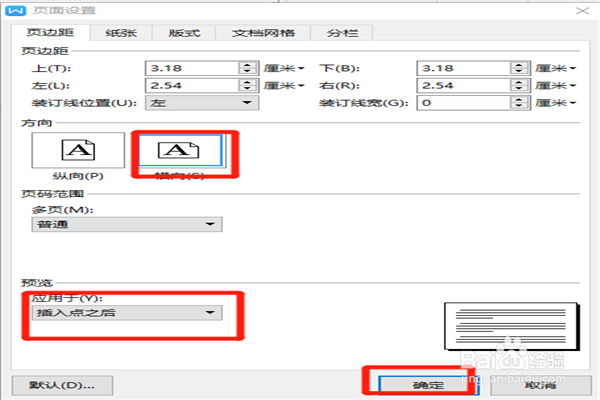Screen dimensions: 600x400
Task: Open the 版式 tab
Action: (184, 33)
